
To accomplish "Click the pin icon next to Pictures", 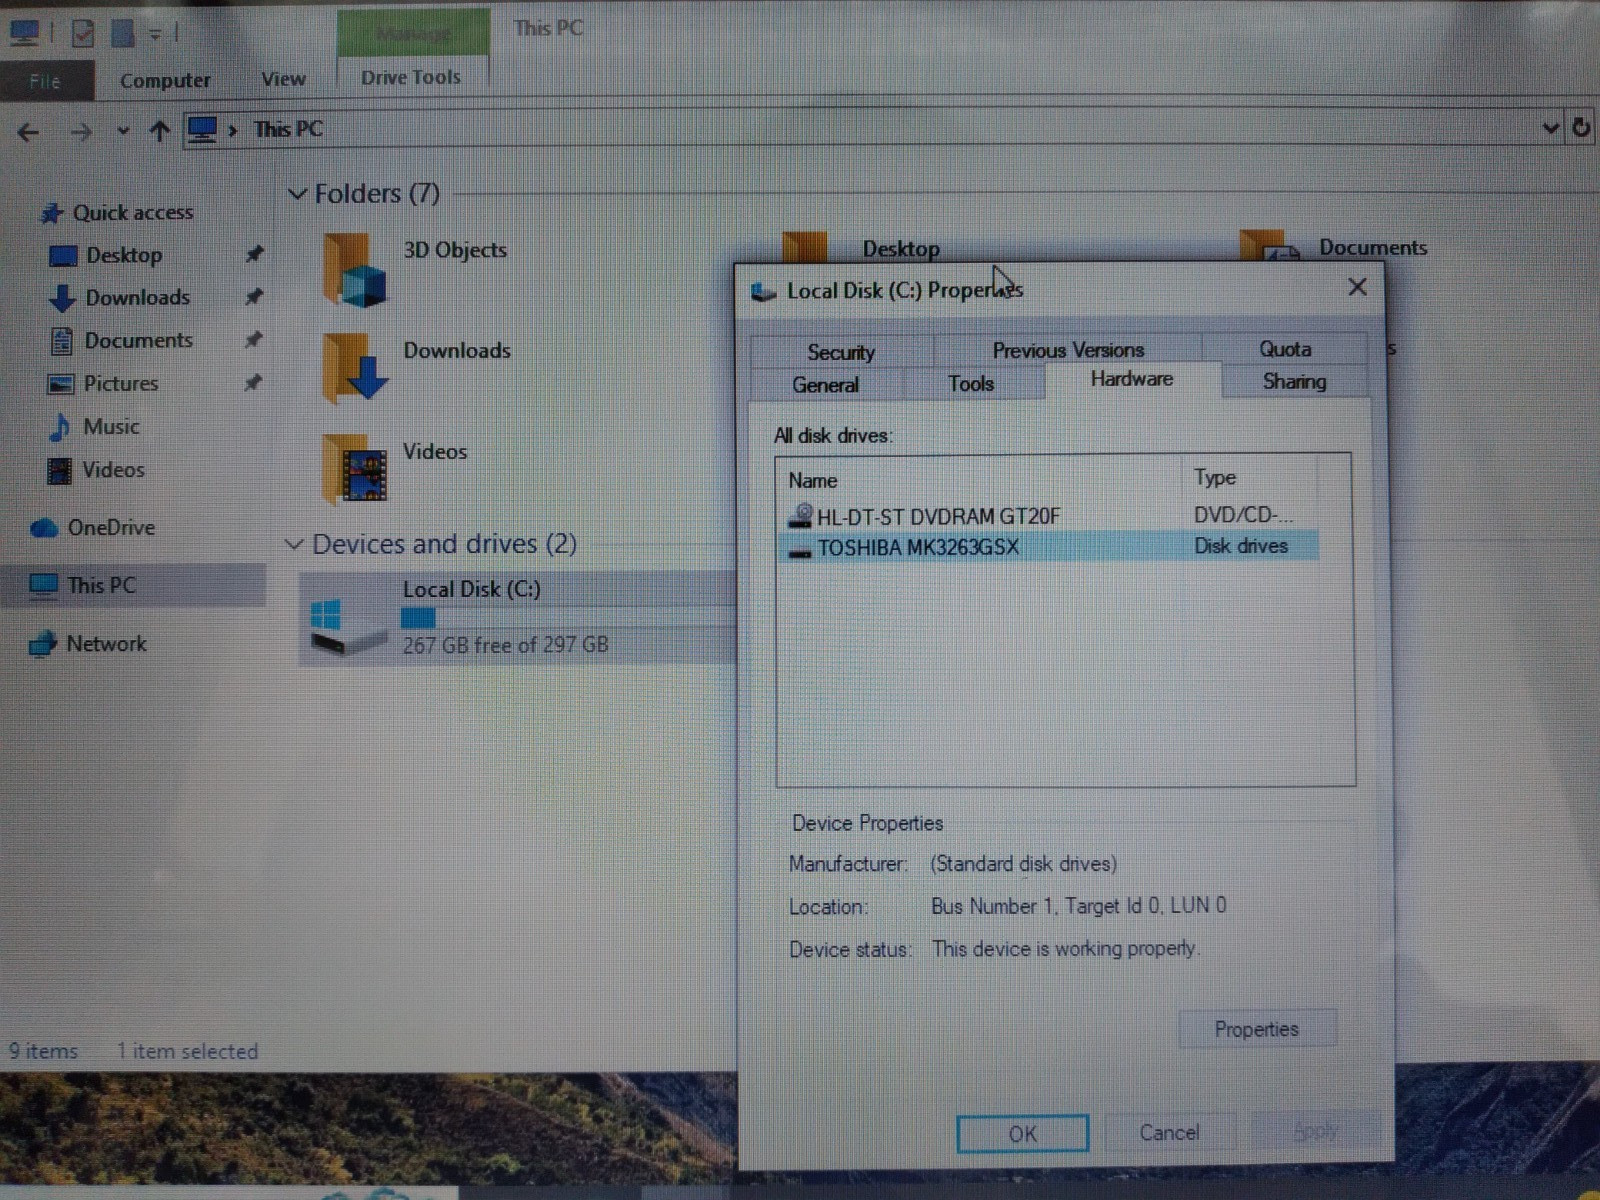I will [x=254, y=382].
